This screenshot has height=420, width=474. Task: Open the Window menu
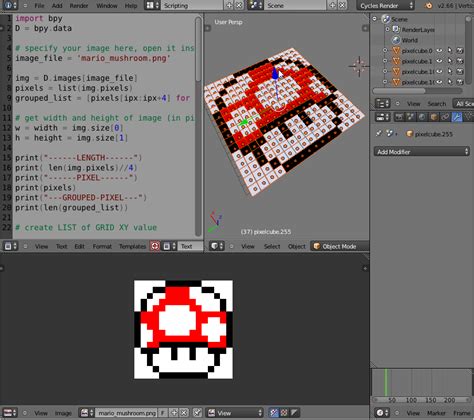point(107,6)
